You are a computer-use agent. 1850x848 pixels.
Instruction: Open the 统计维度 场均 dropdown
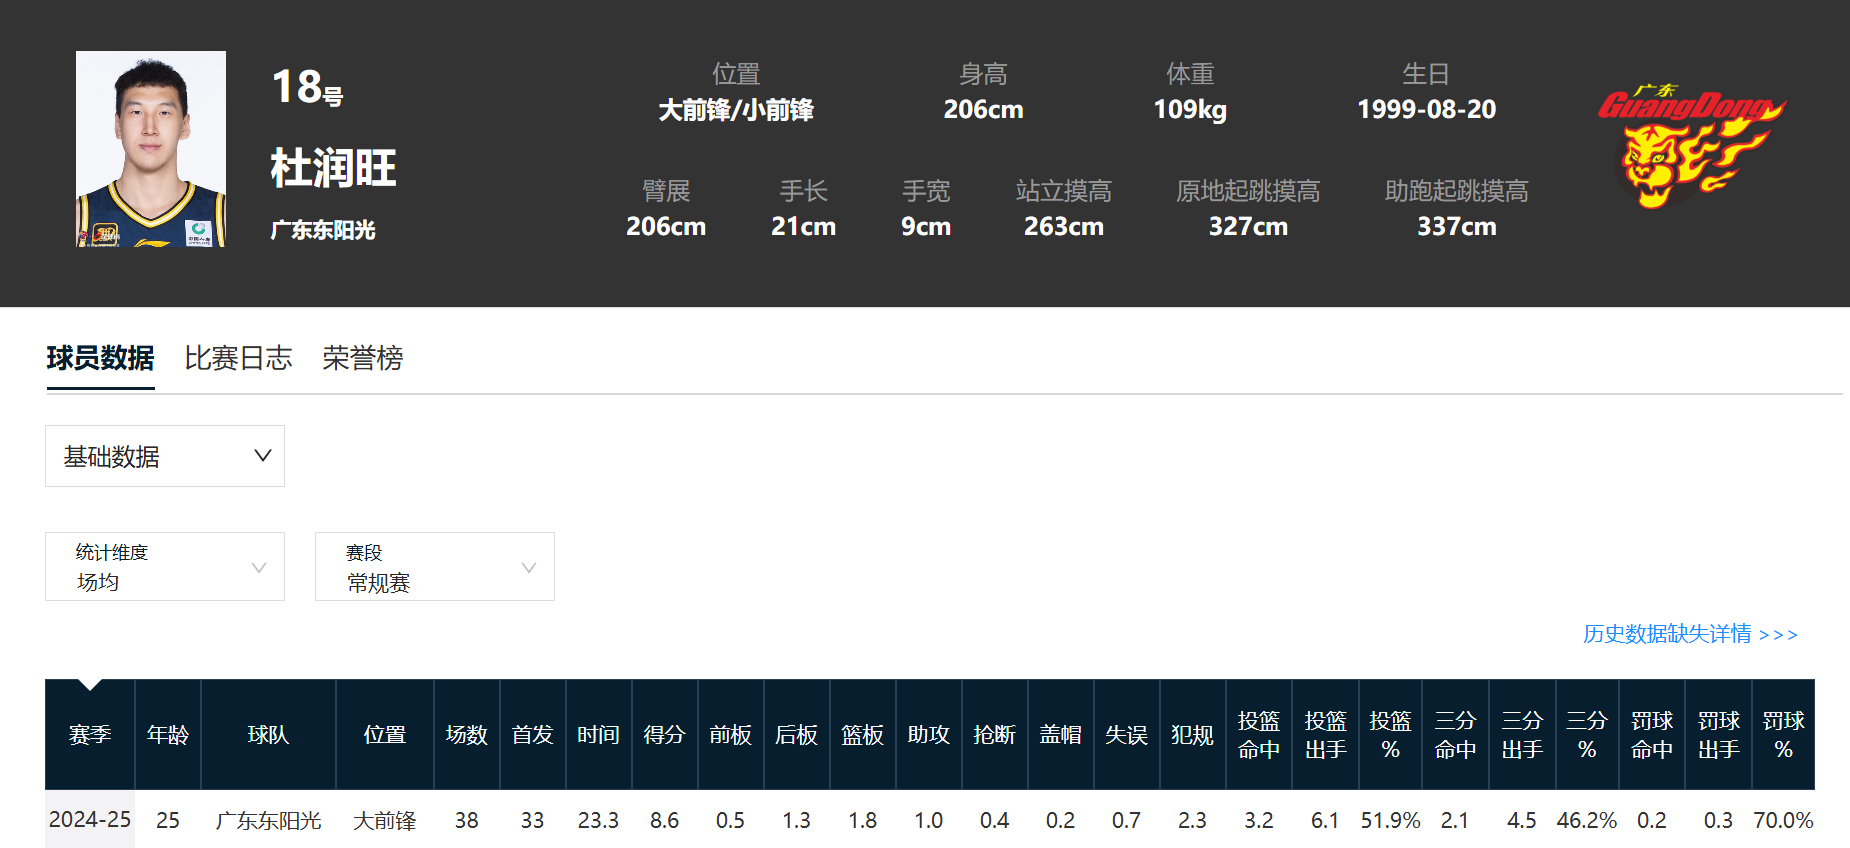point(165,567)
